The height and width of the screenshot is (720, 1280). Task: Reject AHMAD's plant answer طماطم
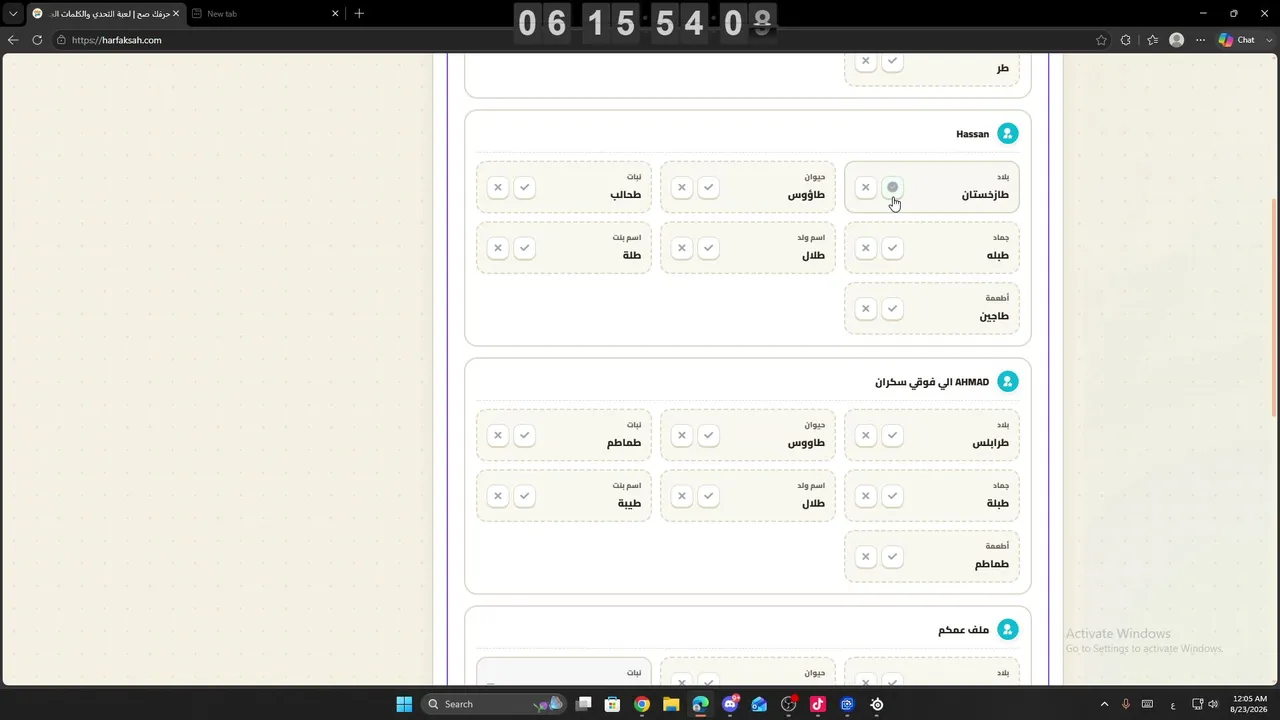tap(498, 435)
